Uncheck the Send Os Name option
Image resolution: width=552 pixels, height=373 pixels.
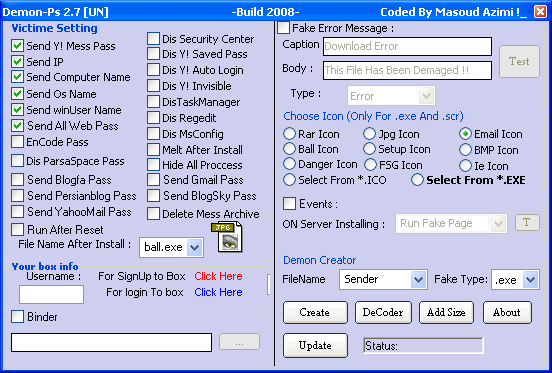[x=17, y=94]
